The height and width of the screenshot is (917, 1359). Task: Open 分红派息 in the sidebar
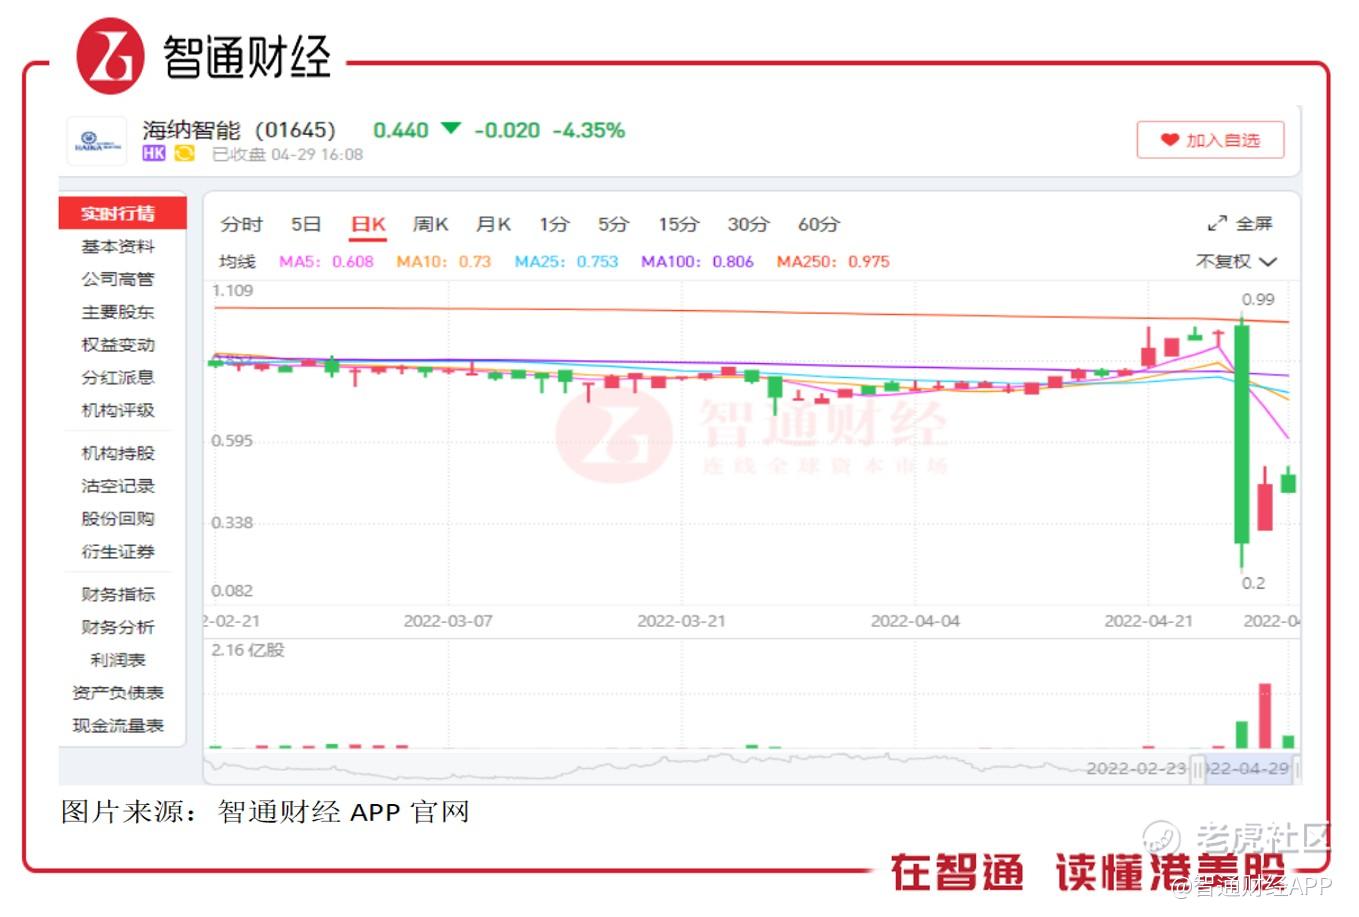point(118,377)
